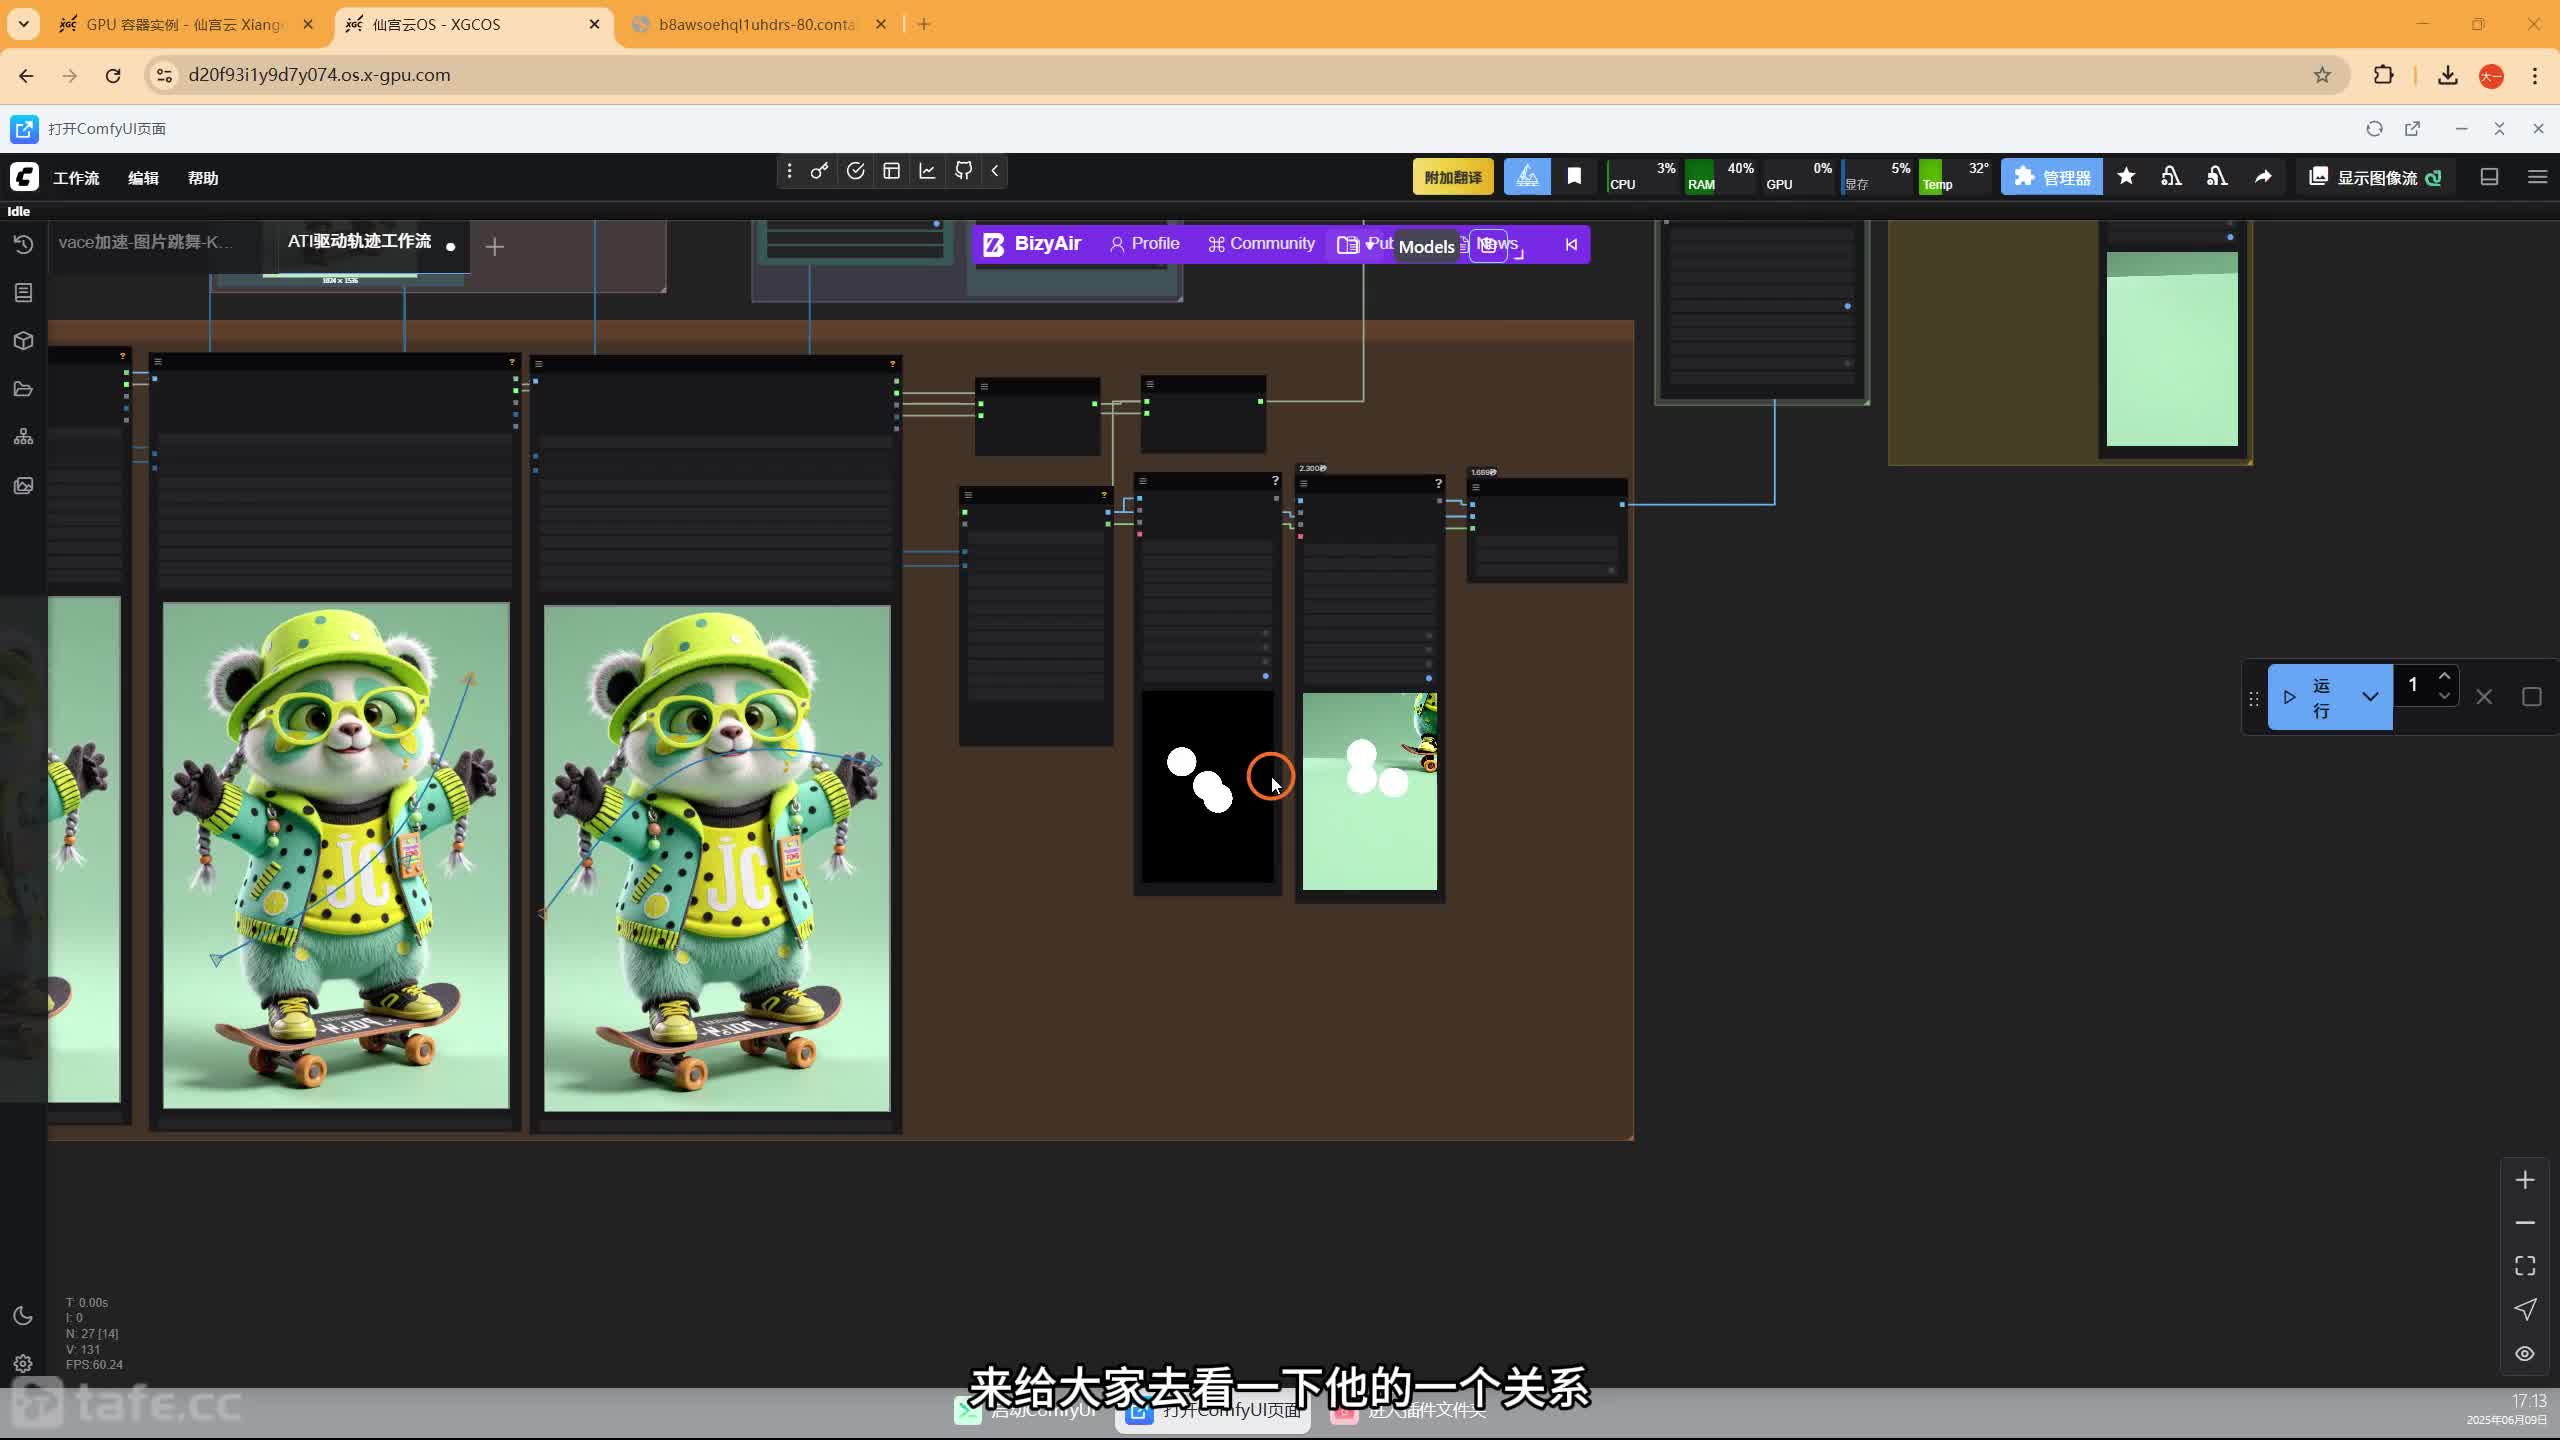Toggle the bottom panel icon

pyautogui.click(x=2489, y=177)
